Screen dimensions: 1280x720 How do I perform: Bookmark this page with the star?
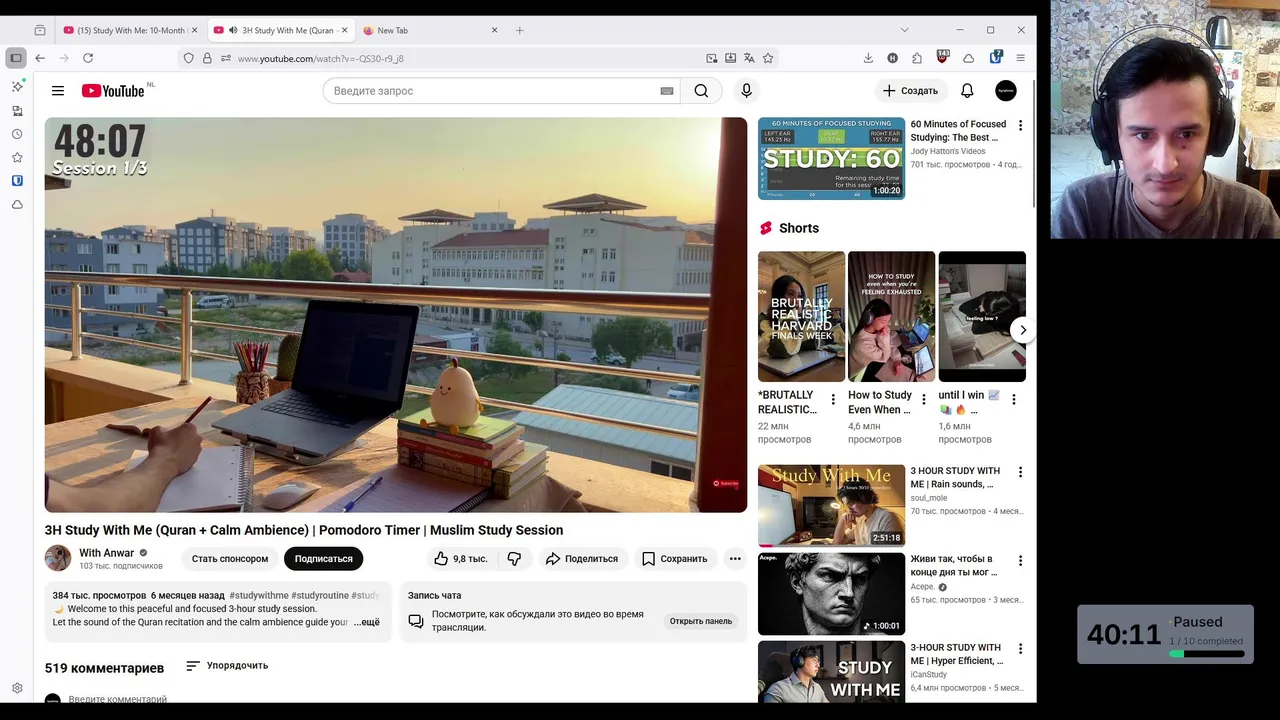(x=768, y=58)
